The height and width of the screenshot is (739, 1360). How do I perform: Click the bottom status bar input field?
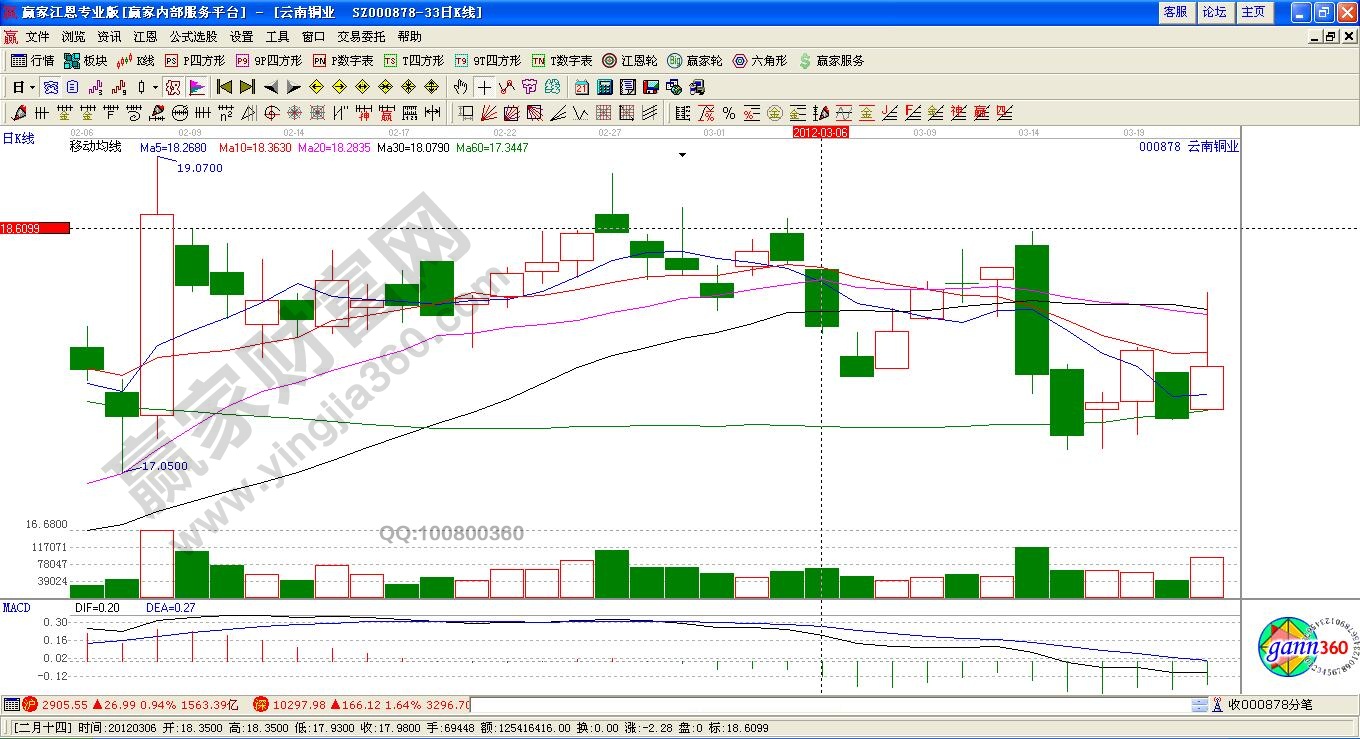tap(830, 705)
